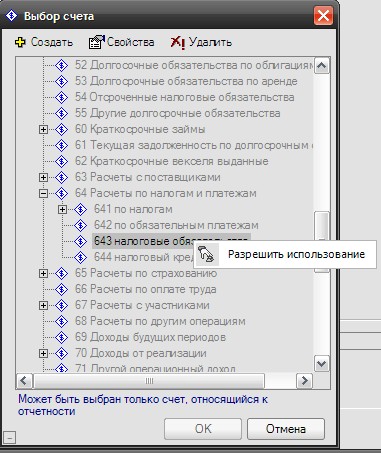This screenshot has width=381, height=453.
Task: Click the account icon for row 62
Action: 61,161
